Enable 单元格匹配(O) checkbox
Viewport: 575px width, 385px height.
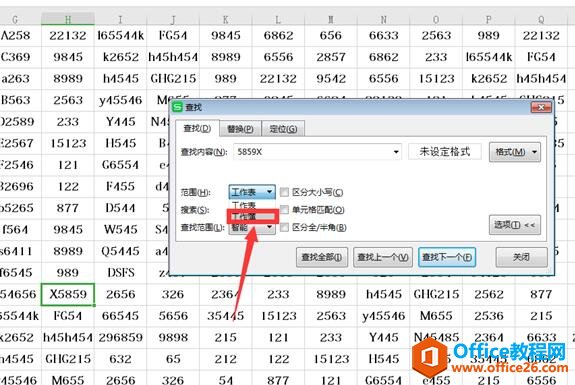coord(284,210)
